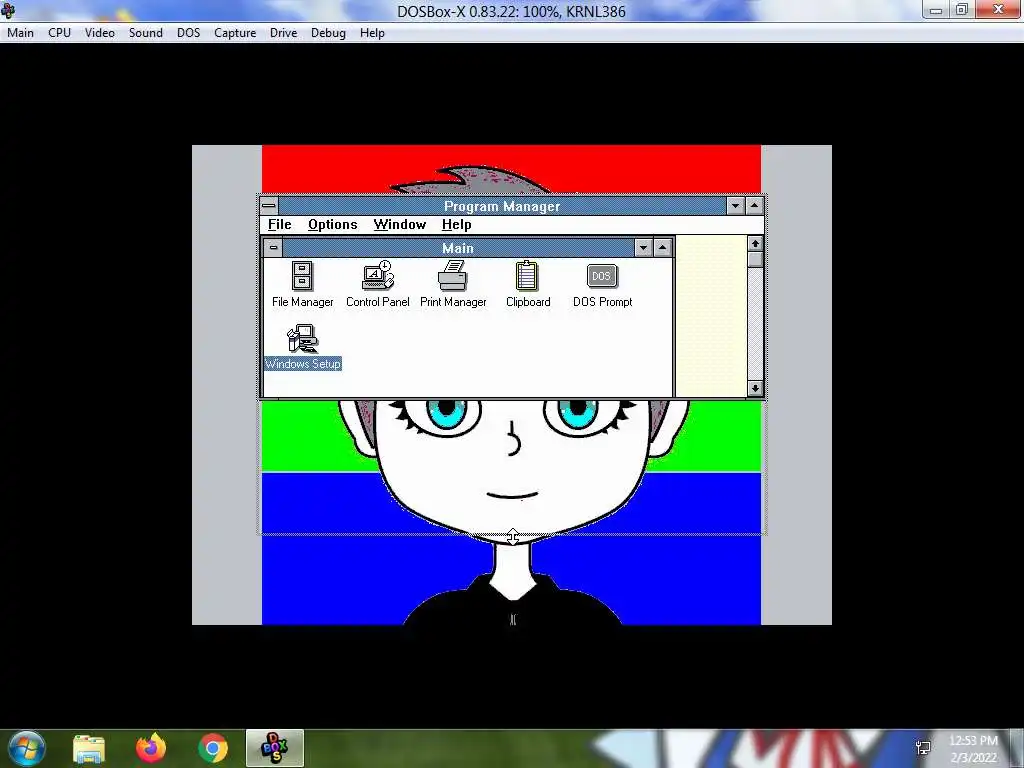Click the network tray icon

click(x=923, y=748)
